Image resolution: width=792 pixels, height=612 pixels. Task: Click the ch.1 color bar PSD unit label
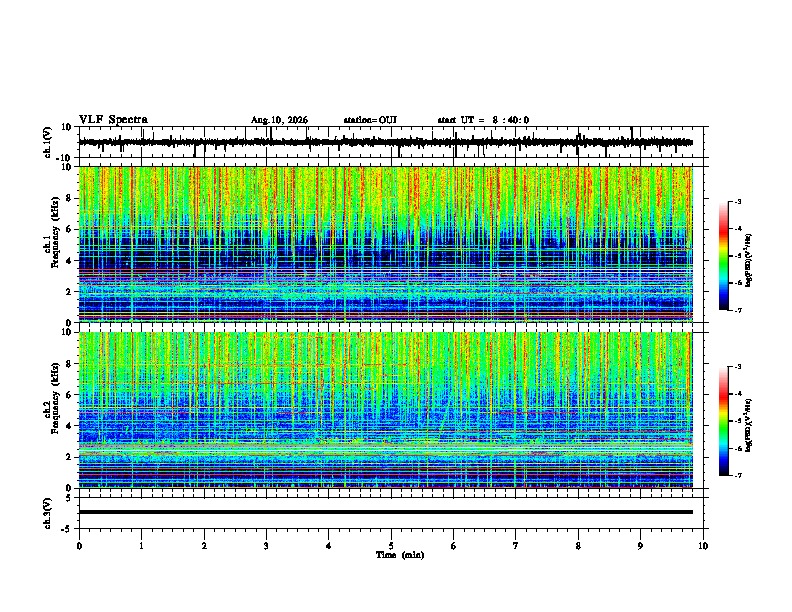click(x=749, y=261)
